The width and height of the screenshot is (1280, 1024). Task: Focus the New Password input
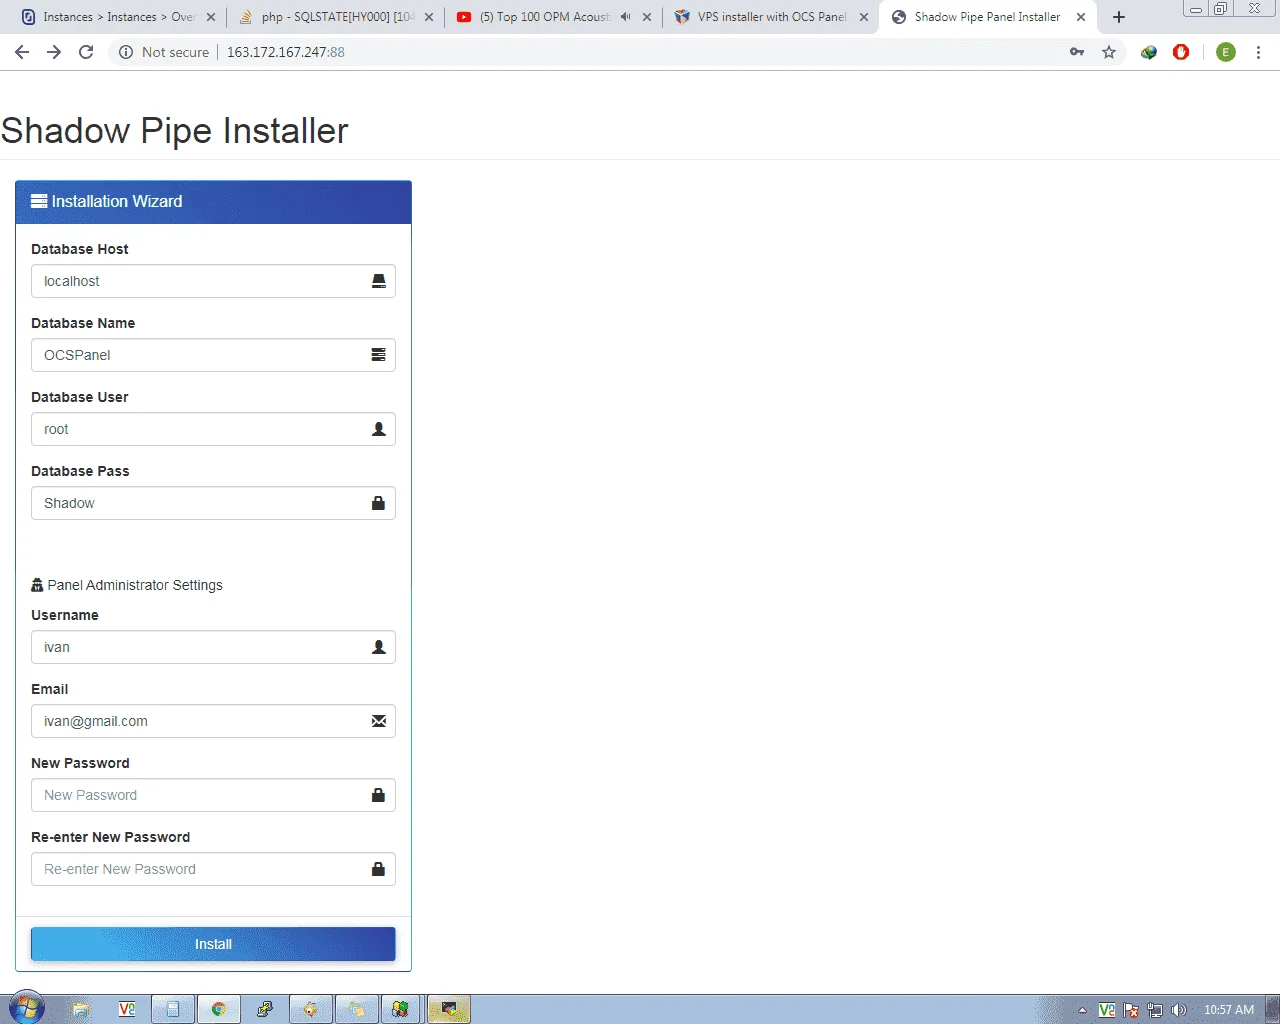point(213,795)
